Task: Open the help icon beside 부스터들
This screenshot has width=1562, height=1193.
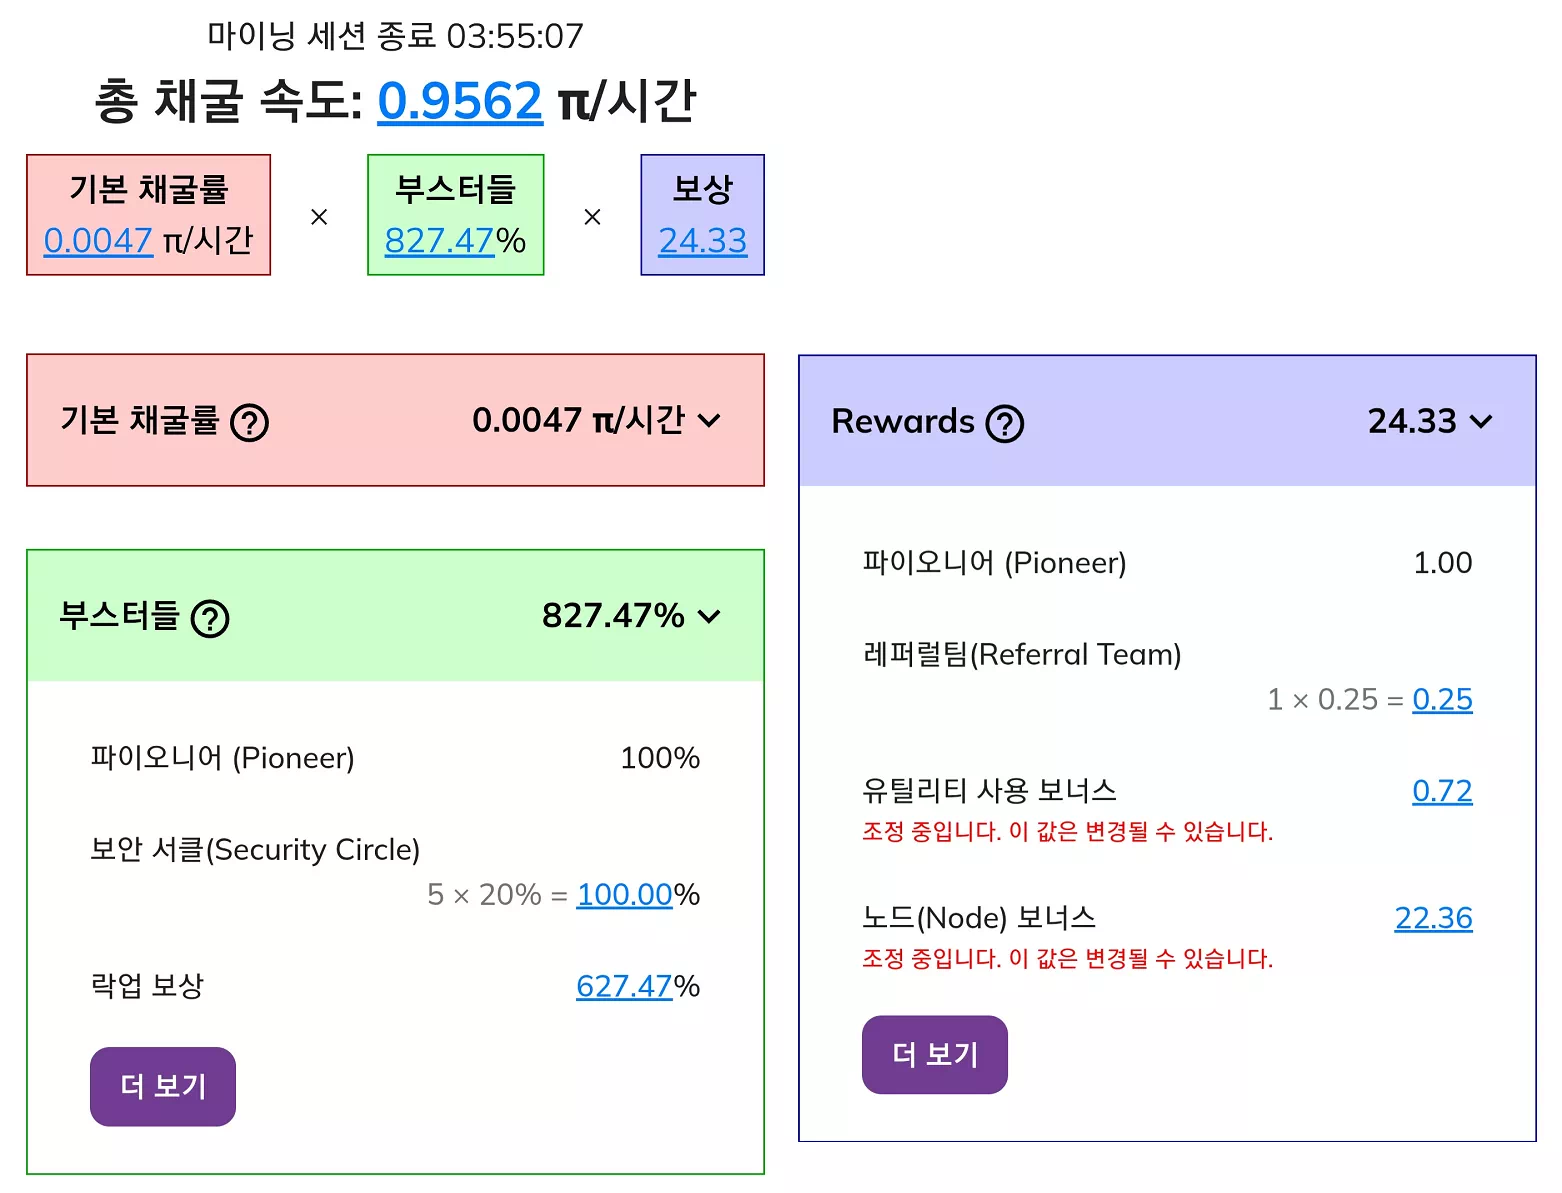Action: point(212,618)
